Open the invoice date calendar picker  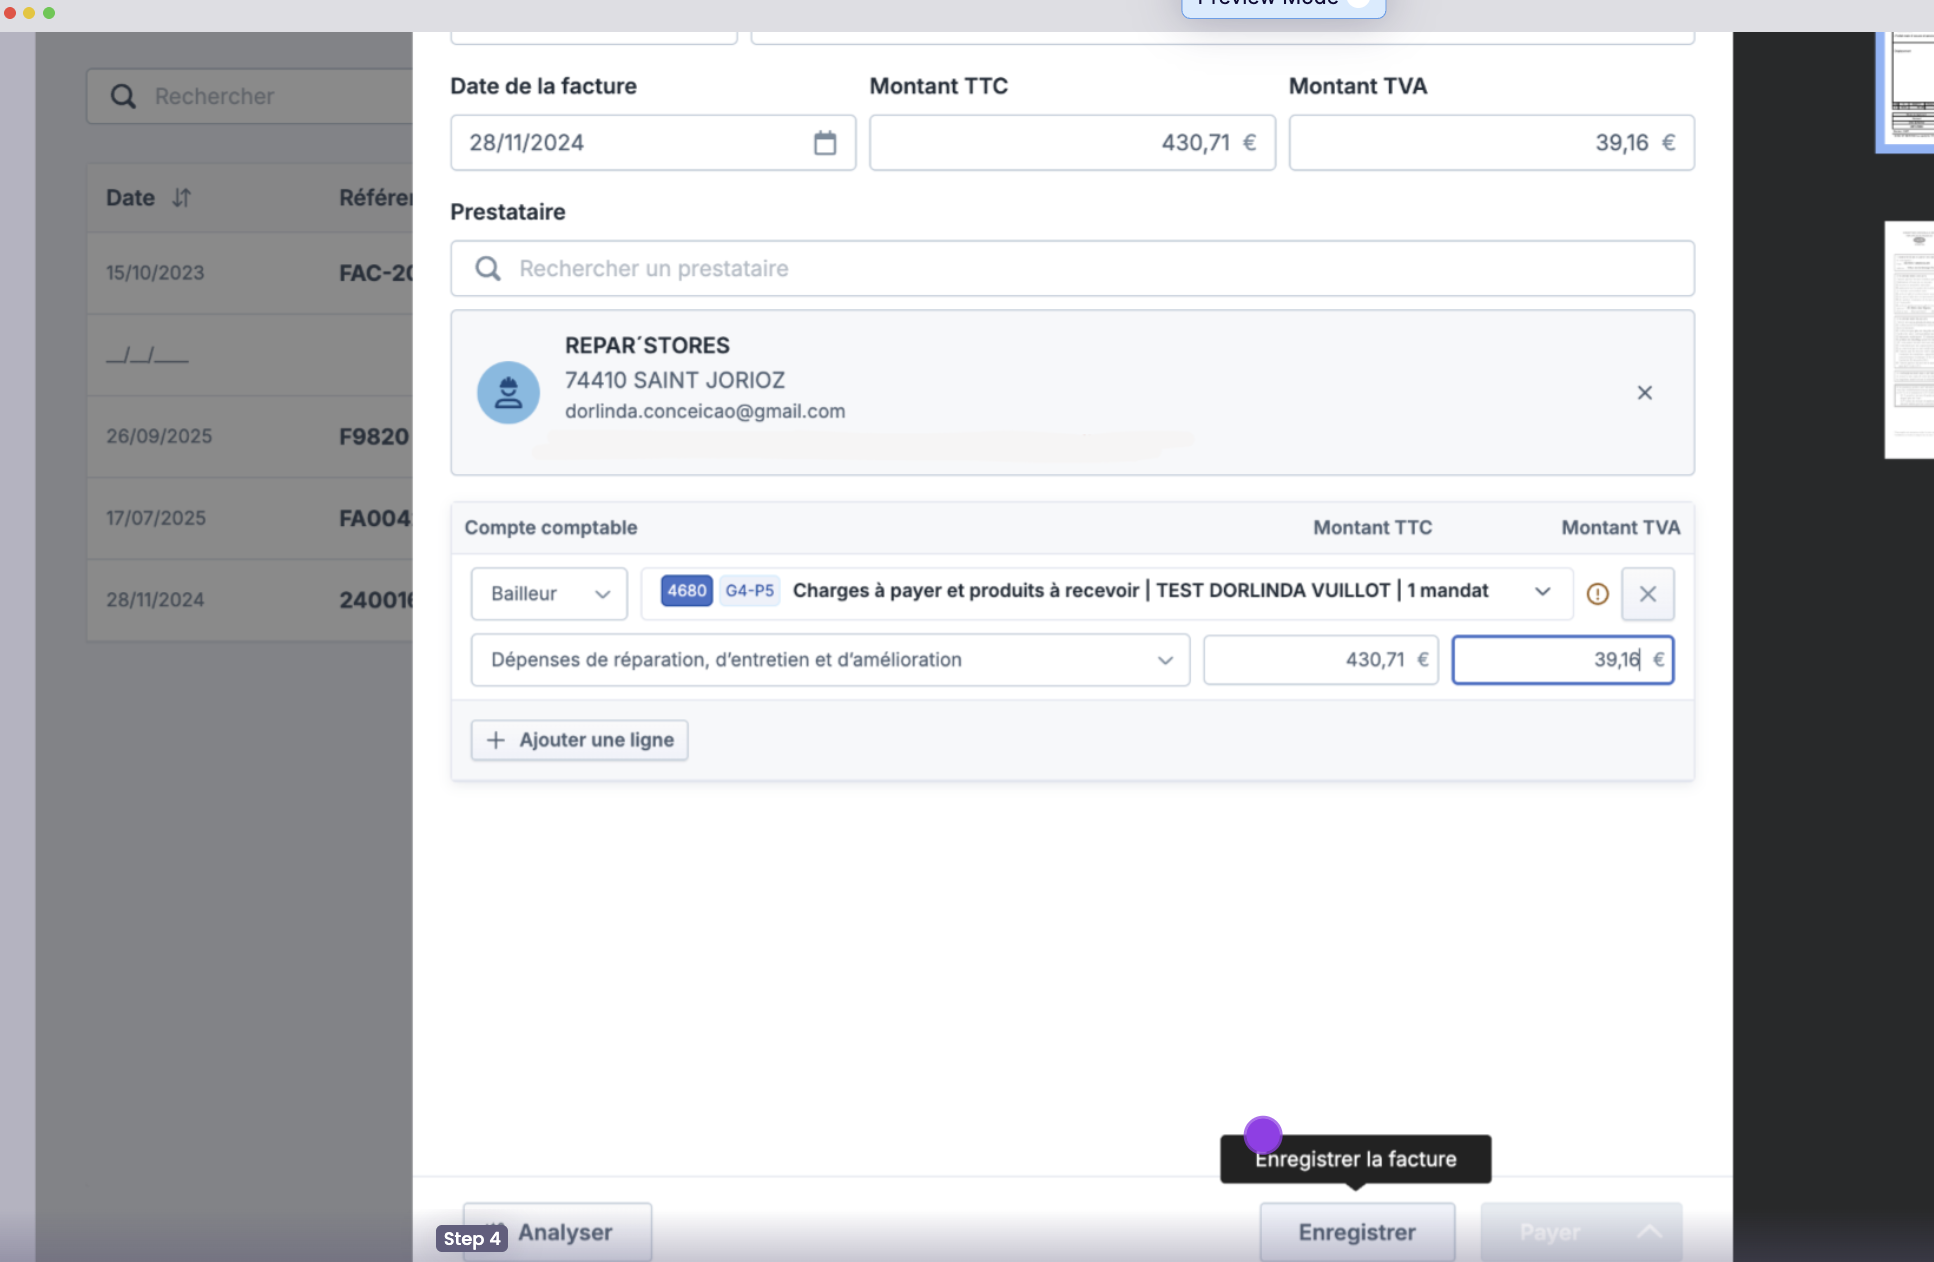(x=824, y=143)
